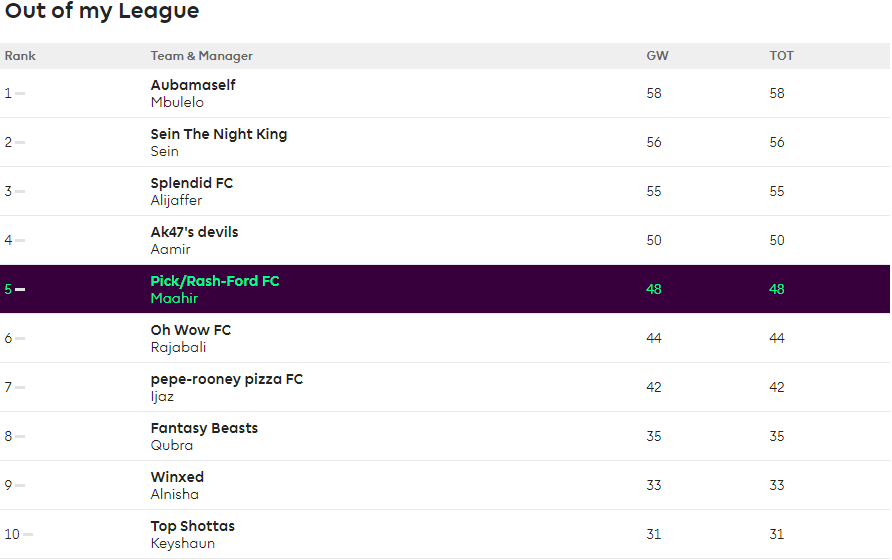Click rank movement indicator beside rank 1
The image size is (892, 560).
pos(20,93)
